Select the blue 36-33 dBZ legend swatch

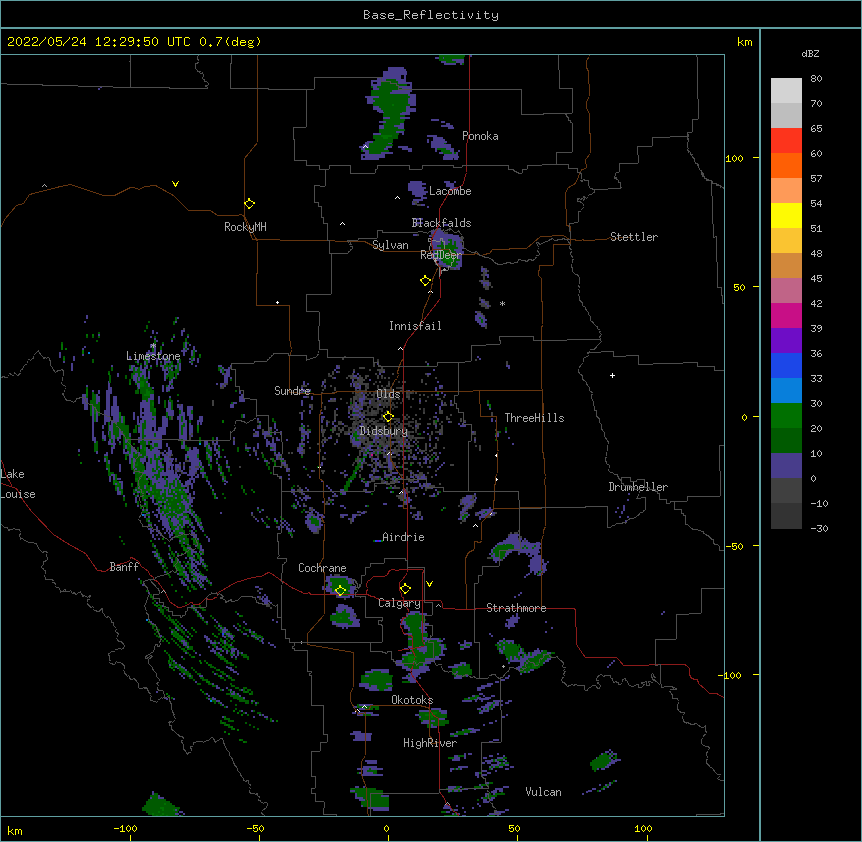point(786,365)
